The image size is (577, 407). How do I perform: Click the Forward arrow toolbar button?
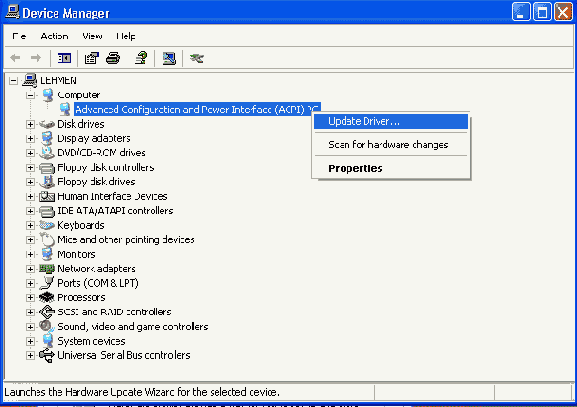[36, 58]
